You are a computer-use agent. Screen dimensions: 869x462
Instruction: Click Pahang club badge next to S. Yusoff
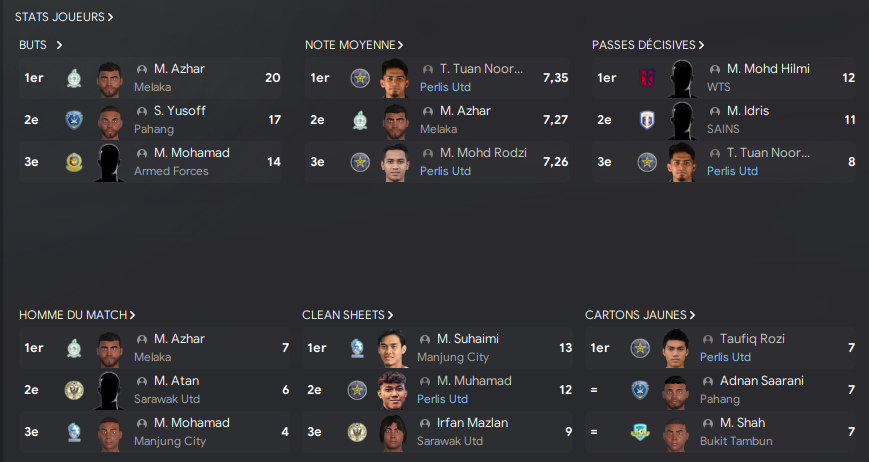click(74, 120)
